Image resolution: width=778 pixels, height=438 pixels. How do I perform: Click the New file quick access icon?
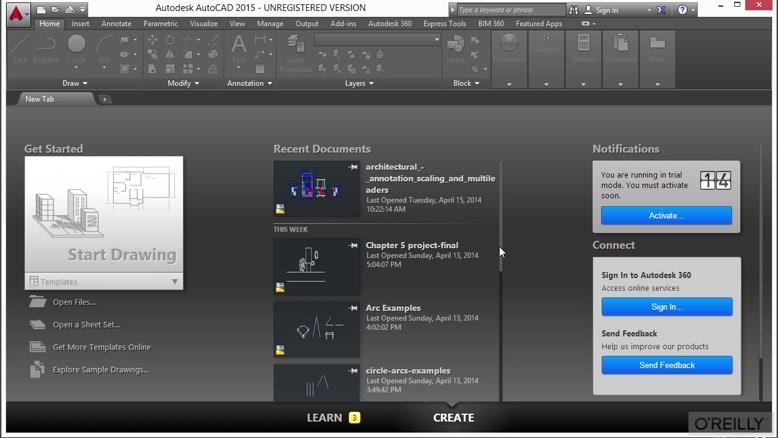pyautogui.click(x=42, y=9)
